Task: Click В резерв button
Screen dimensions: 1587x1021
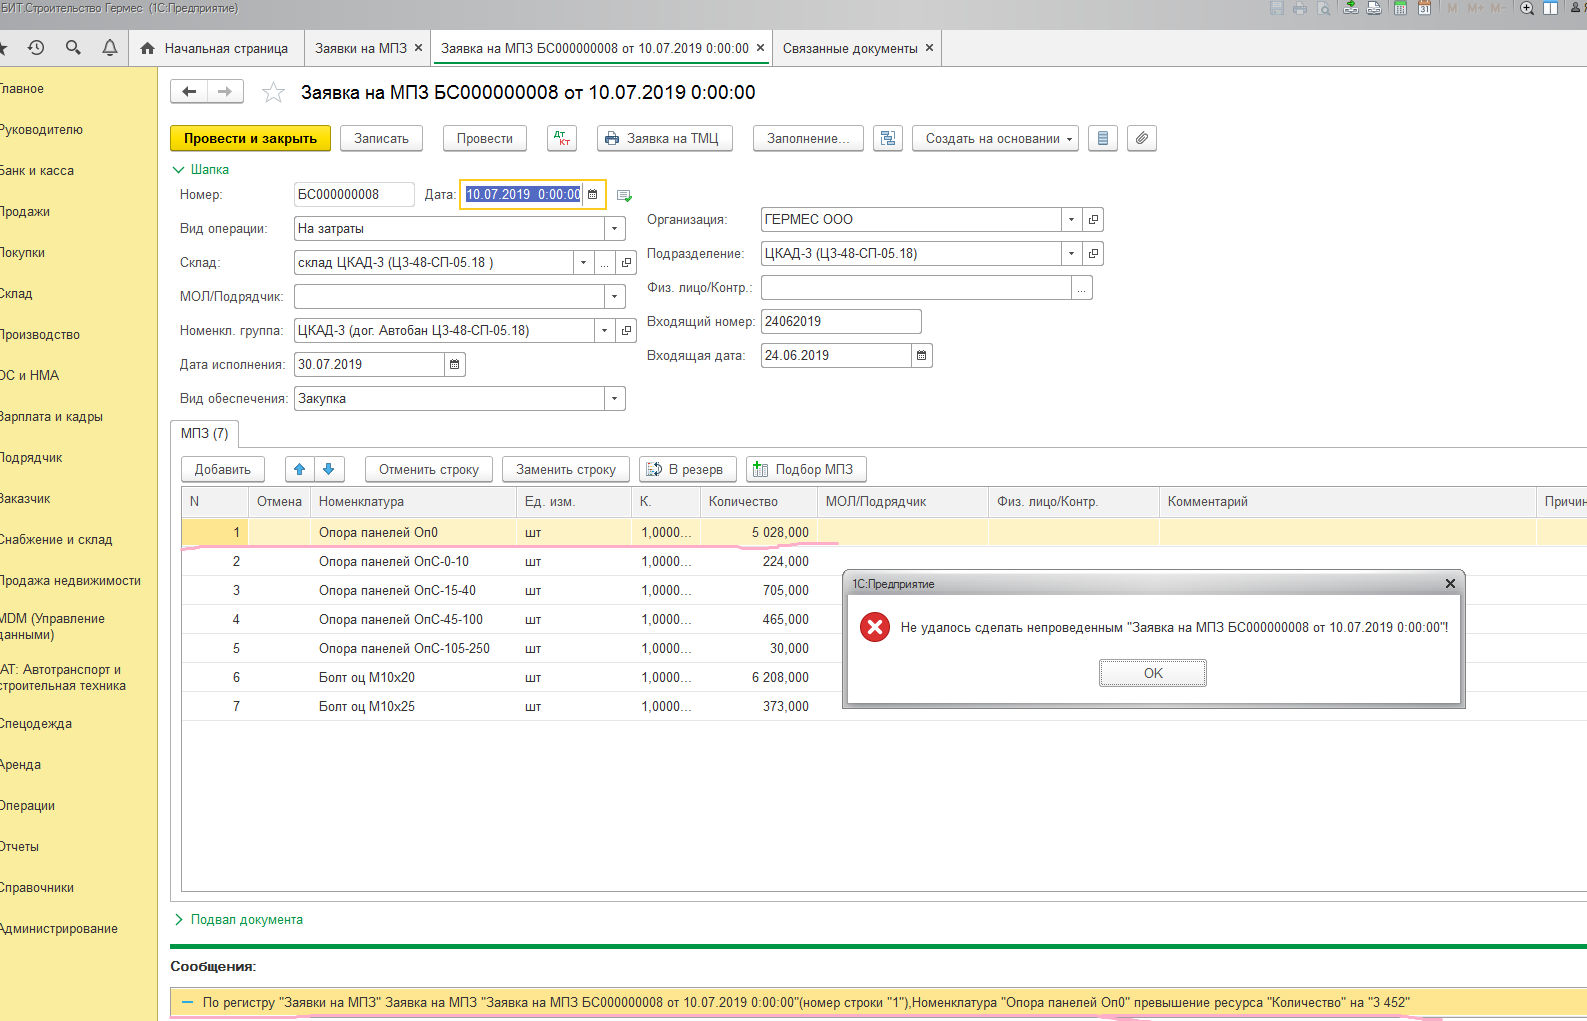Action: click(x=688, y=469)
